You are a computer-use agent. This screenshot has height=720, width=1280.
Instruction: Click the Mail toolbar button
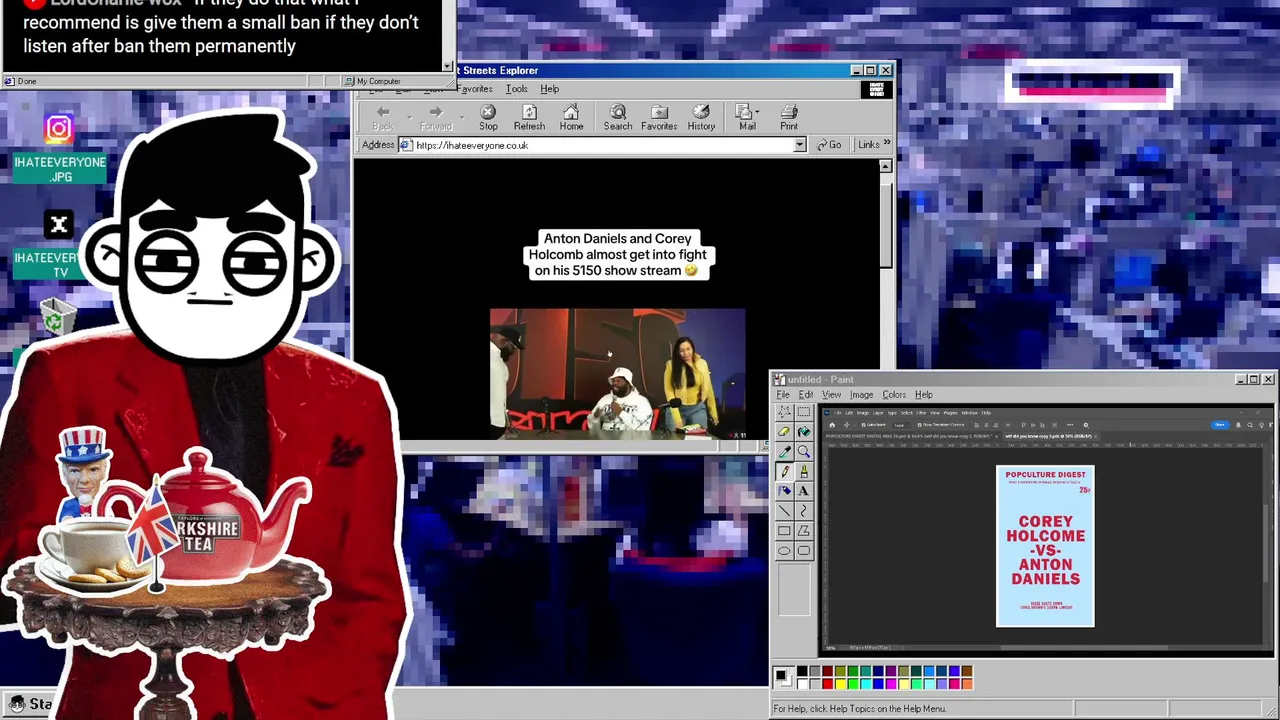coord(747,117)
